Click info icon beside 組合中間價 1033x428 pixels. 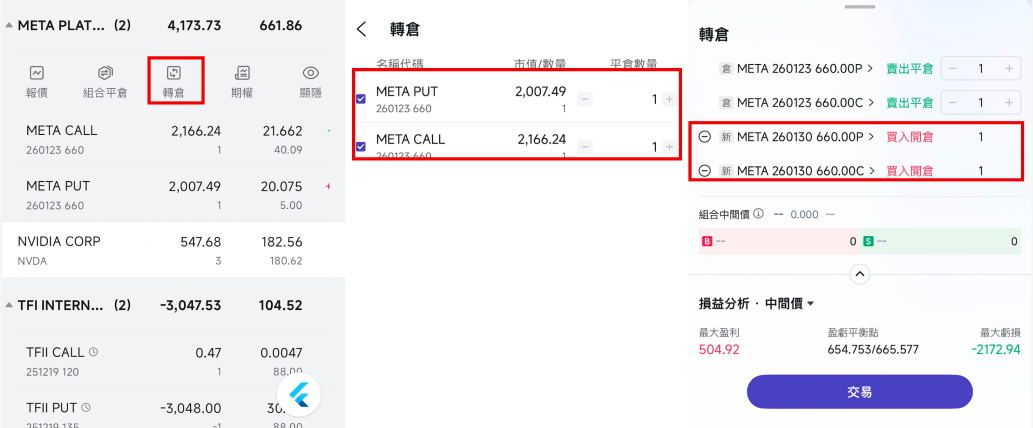pyautogui.click(x=758, y=214)
